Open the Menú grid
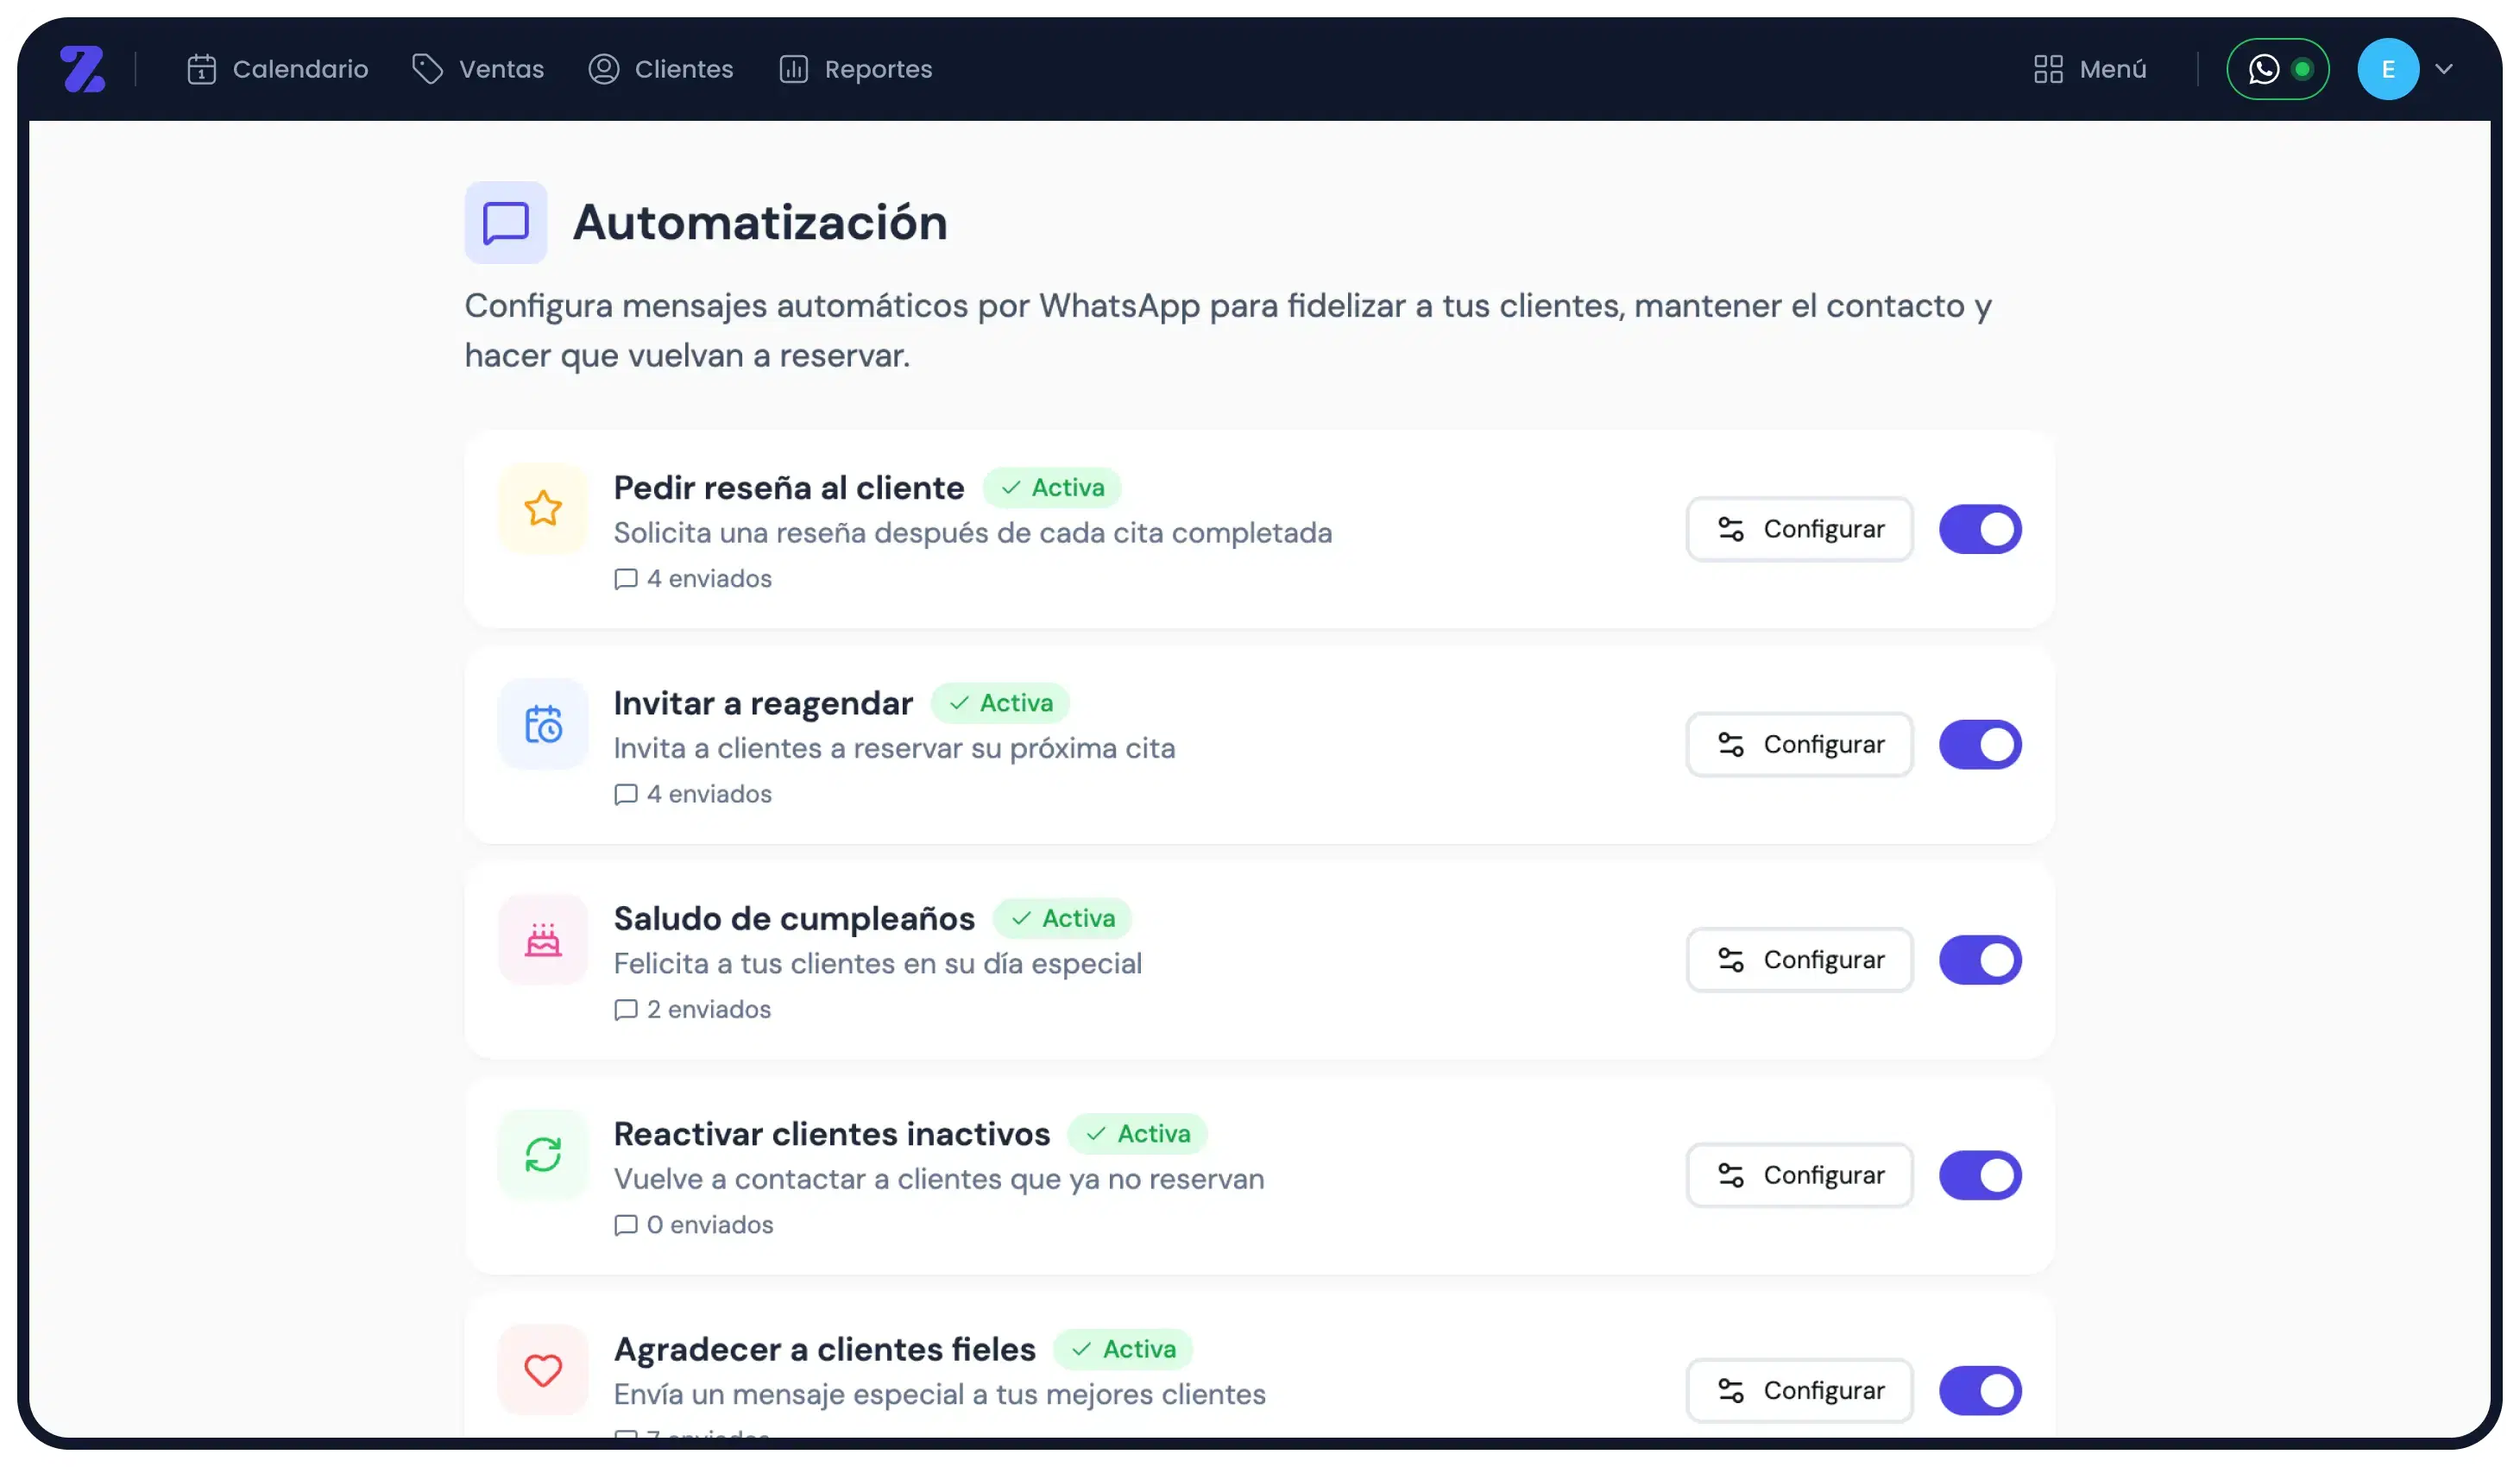The width and height of the screenshot is (2520, 1467). (x=2090, y=69)
